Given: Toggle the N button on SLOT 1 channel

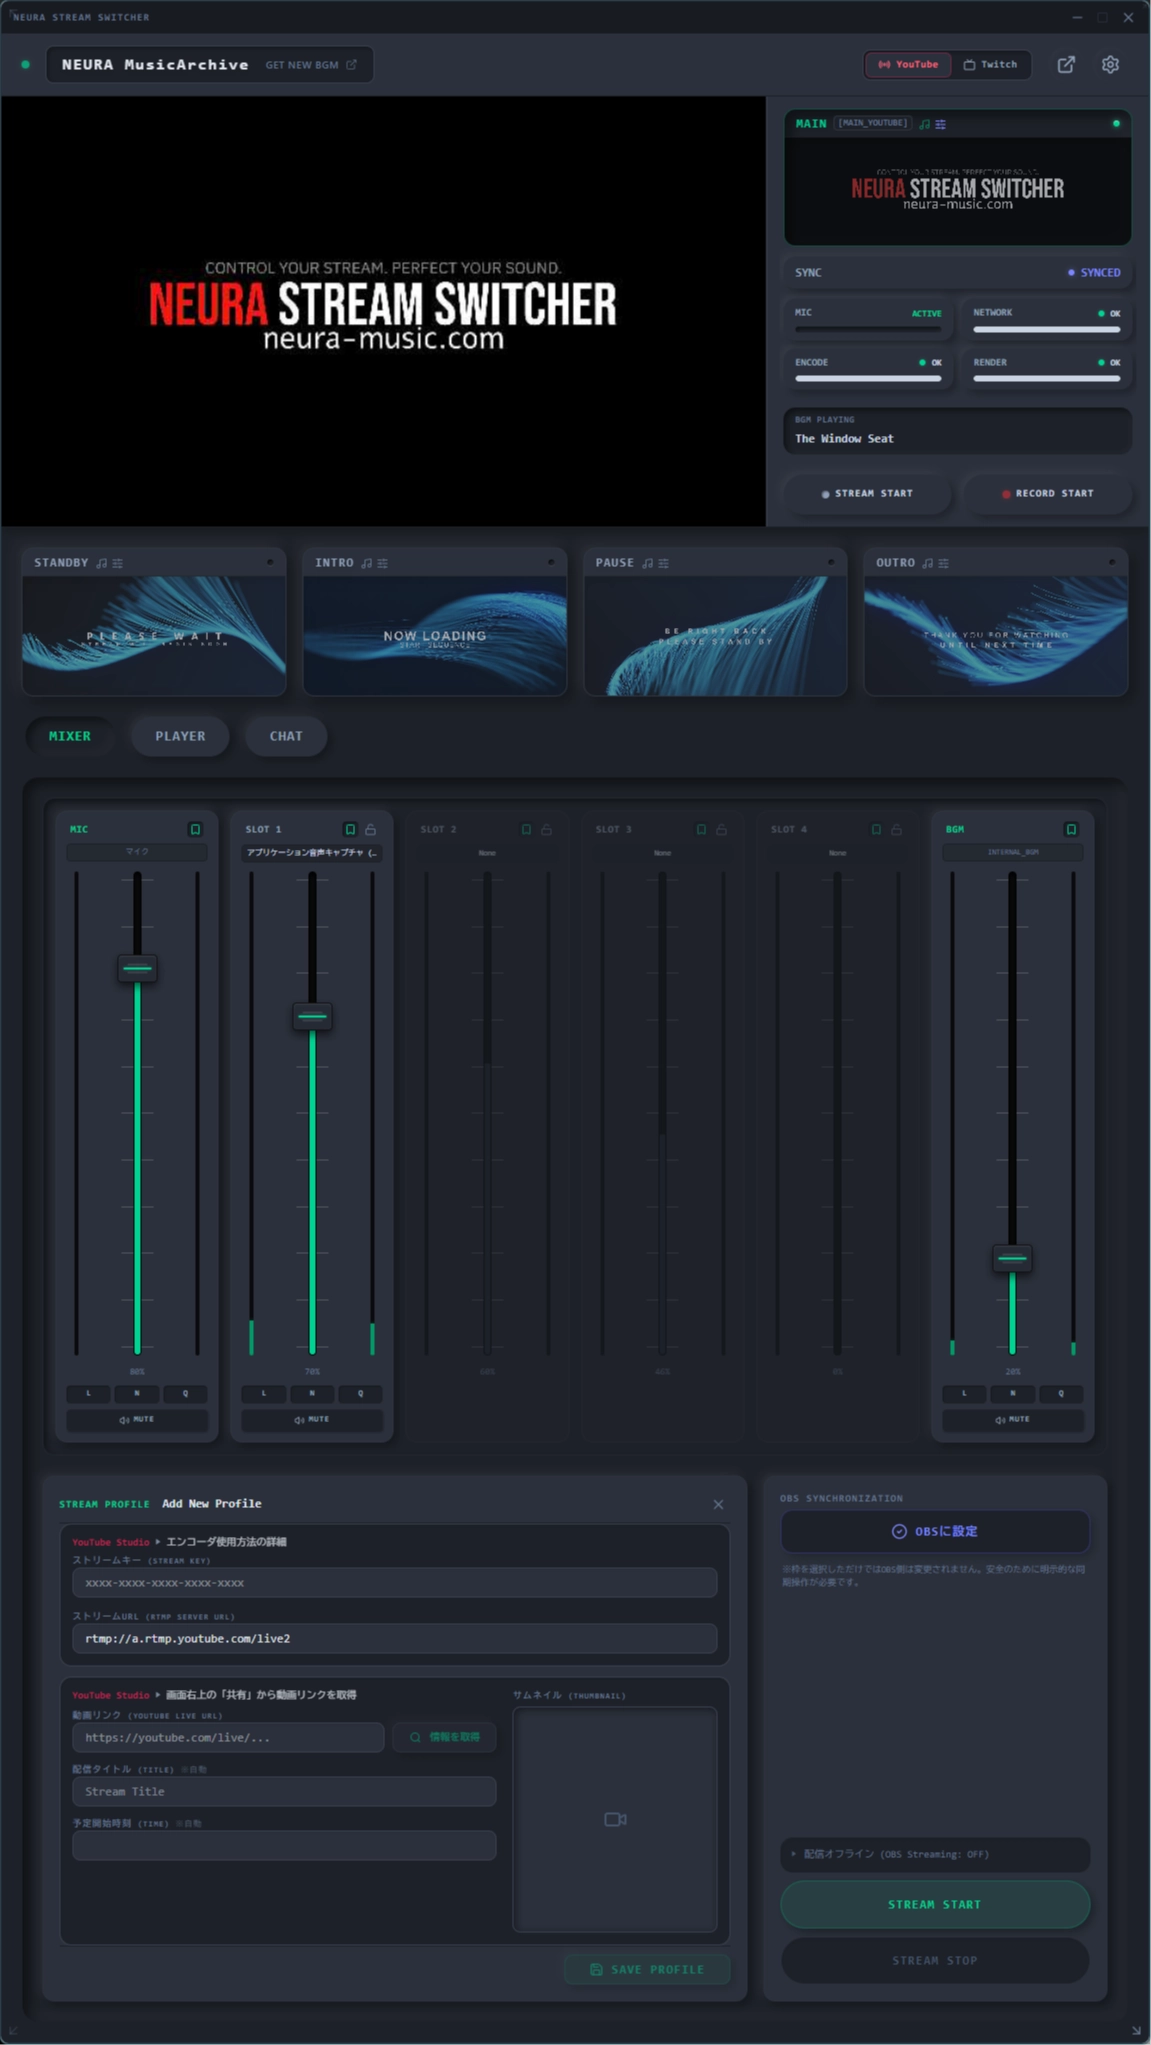Looking at the screenshot, I should pos(312,1393).
